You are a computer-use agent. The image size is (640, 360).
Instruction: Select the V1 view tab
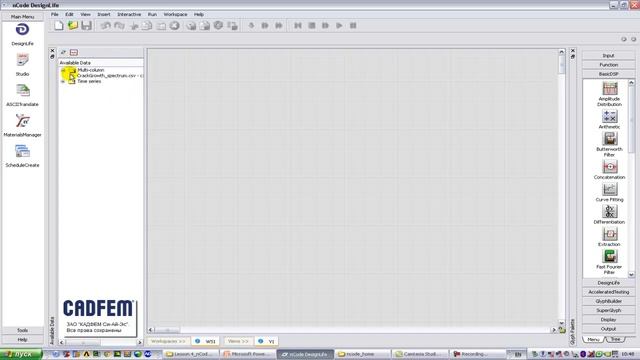pyautogui.click(x=267, y=341)
